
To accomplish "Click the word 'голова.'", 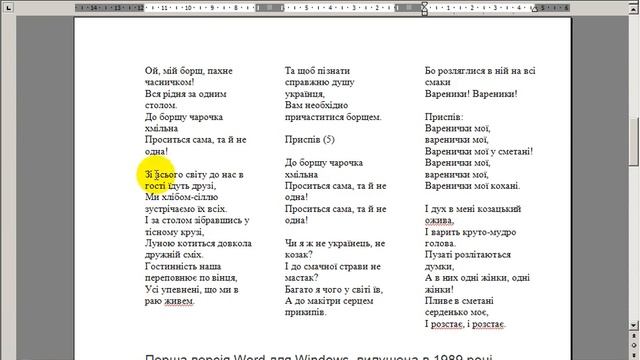I will click(440, 244).
